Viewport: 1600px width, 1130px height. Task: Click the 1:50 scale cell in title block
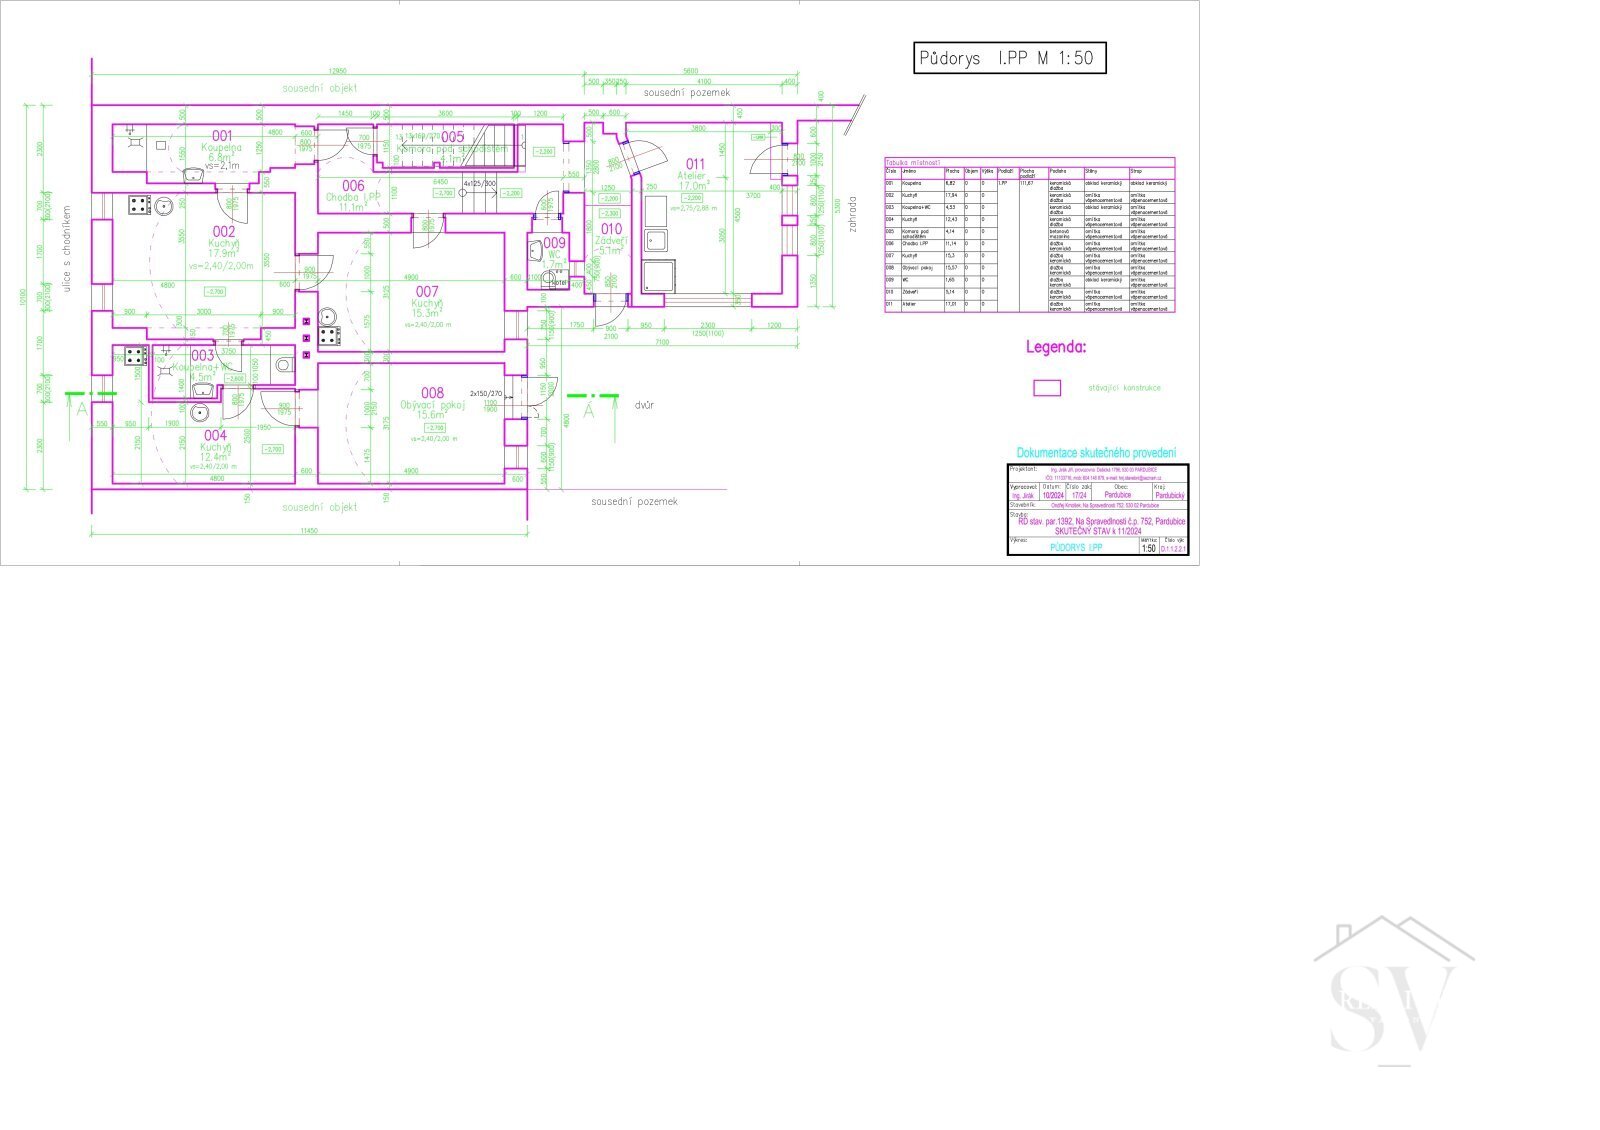[1148, 548]
